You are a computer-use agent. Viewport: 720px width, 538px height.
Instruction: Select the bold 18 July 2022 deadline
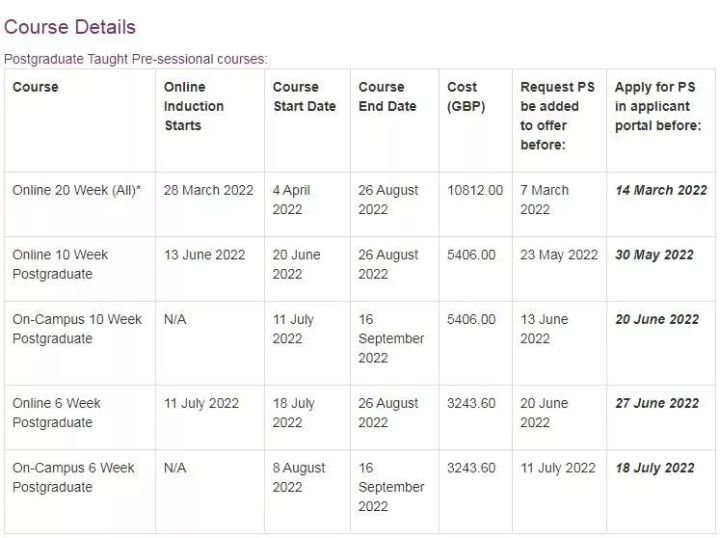click(655, 468)
